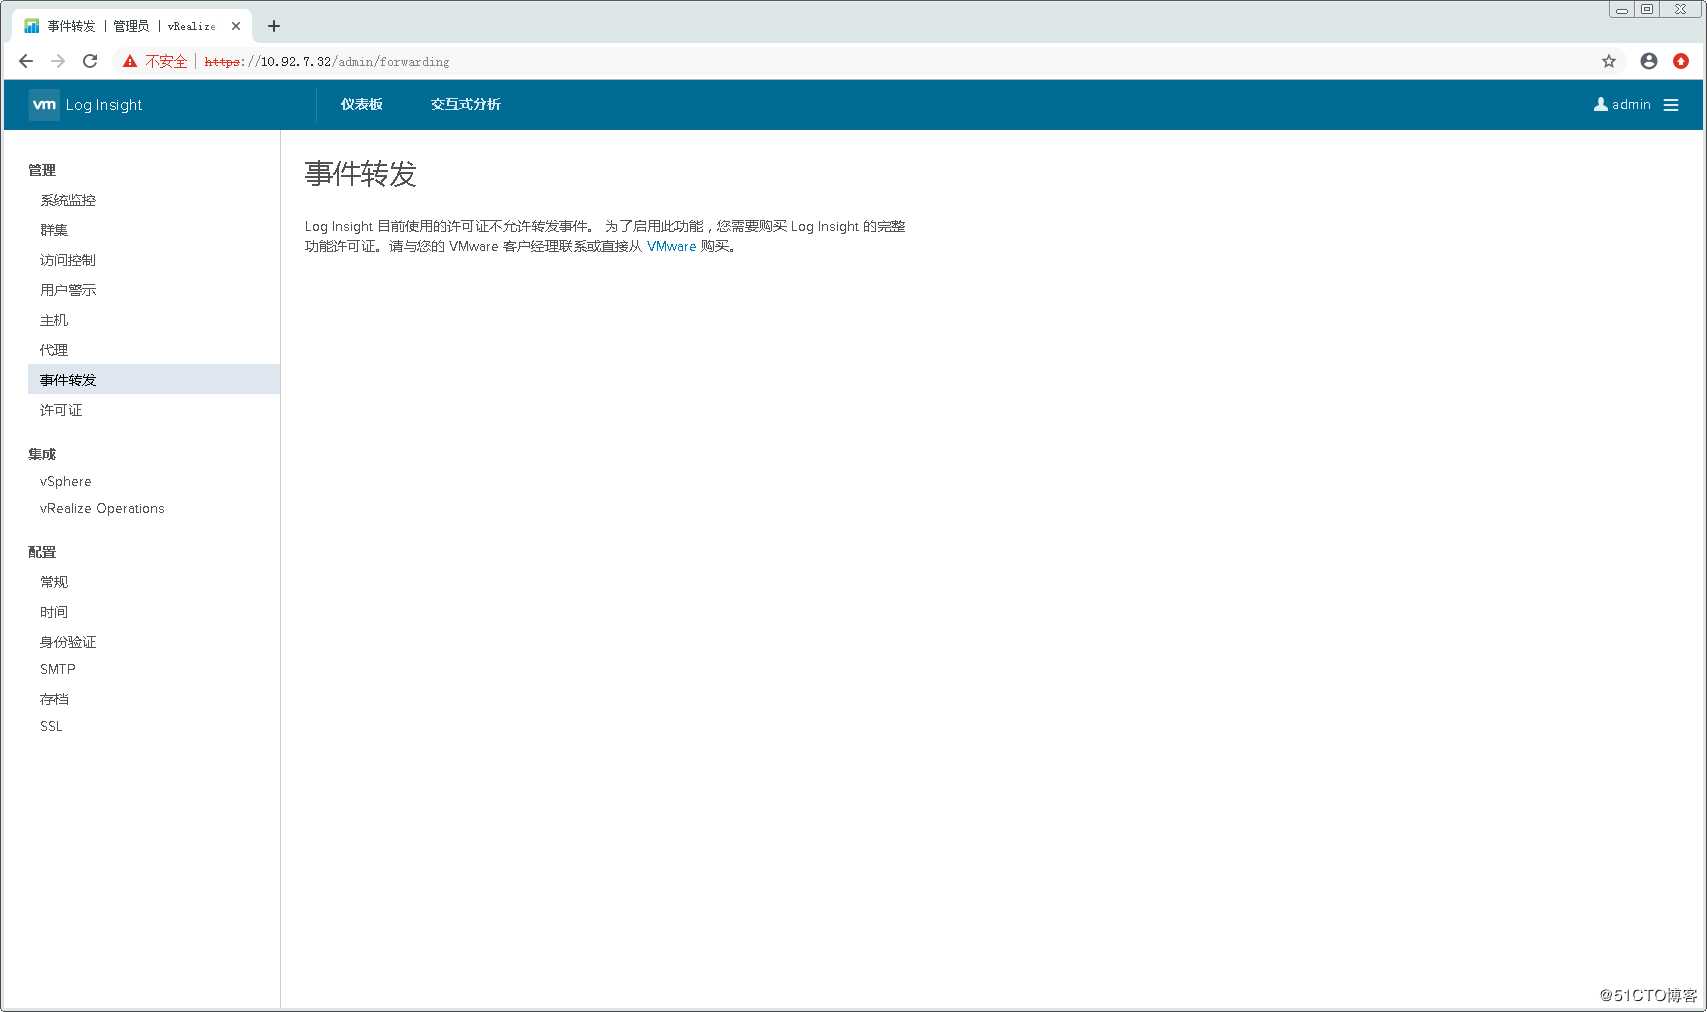1707x1012 pixels.
Task: Restore the browser window size
Action: (x=1647, y=9)
